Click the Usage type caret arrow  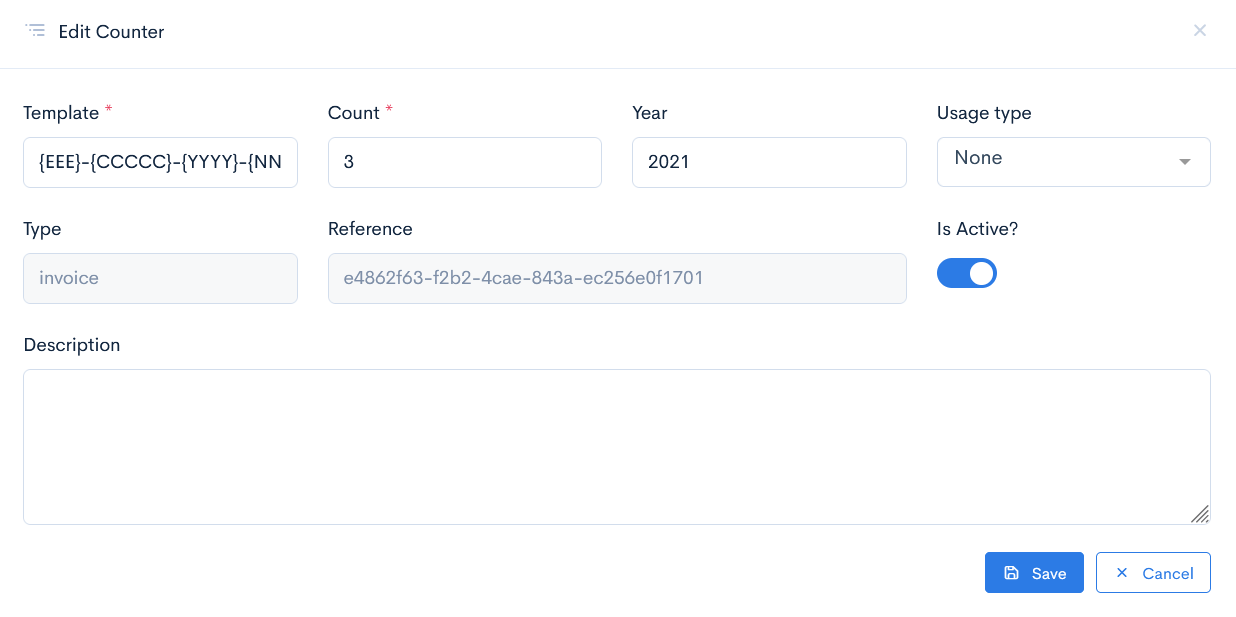tap(1185, 162)
